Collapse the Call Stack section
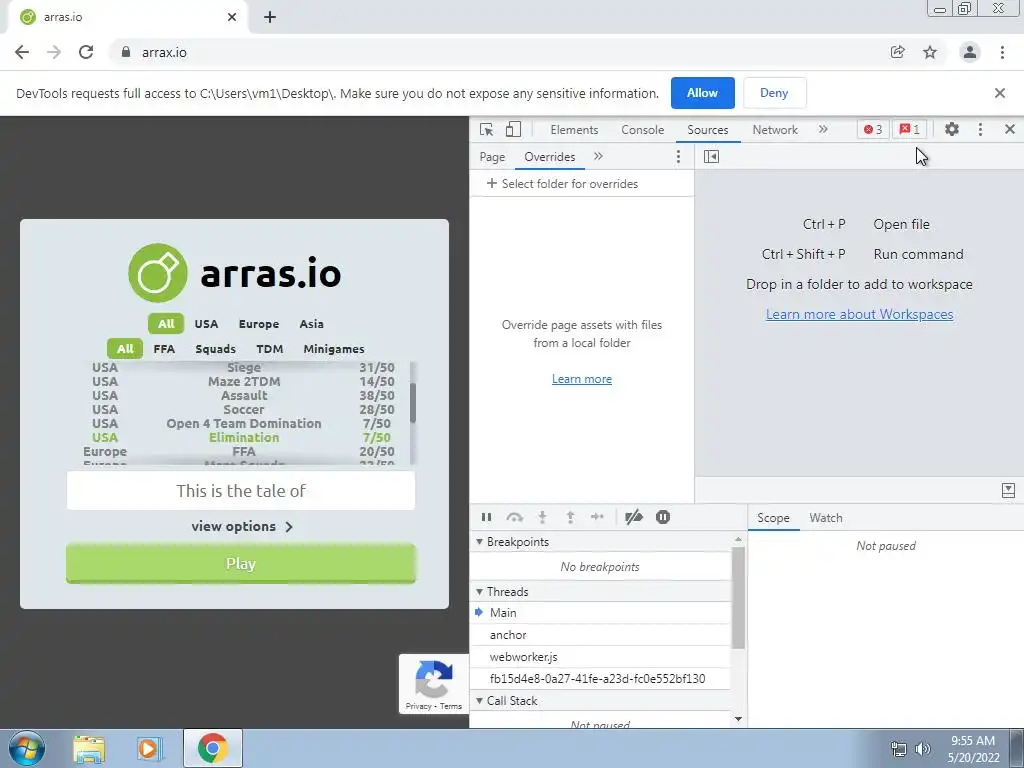Image resolution: width=1024 pixels, height=768 pixels. pyautogui.click(x=479, y=701)
